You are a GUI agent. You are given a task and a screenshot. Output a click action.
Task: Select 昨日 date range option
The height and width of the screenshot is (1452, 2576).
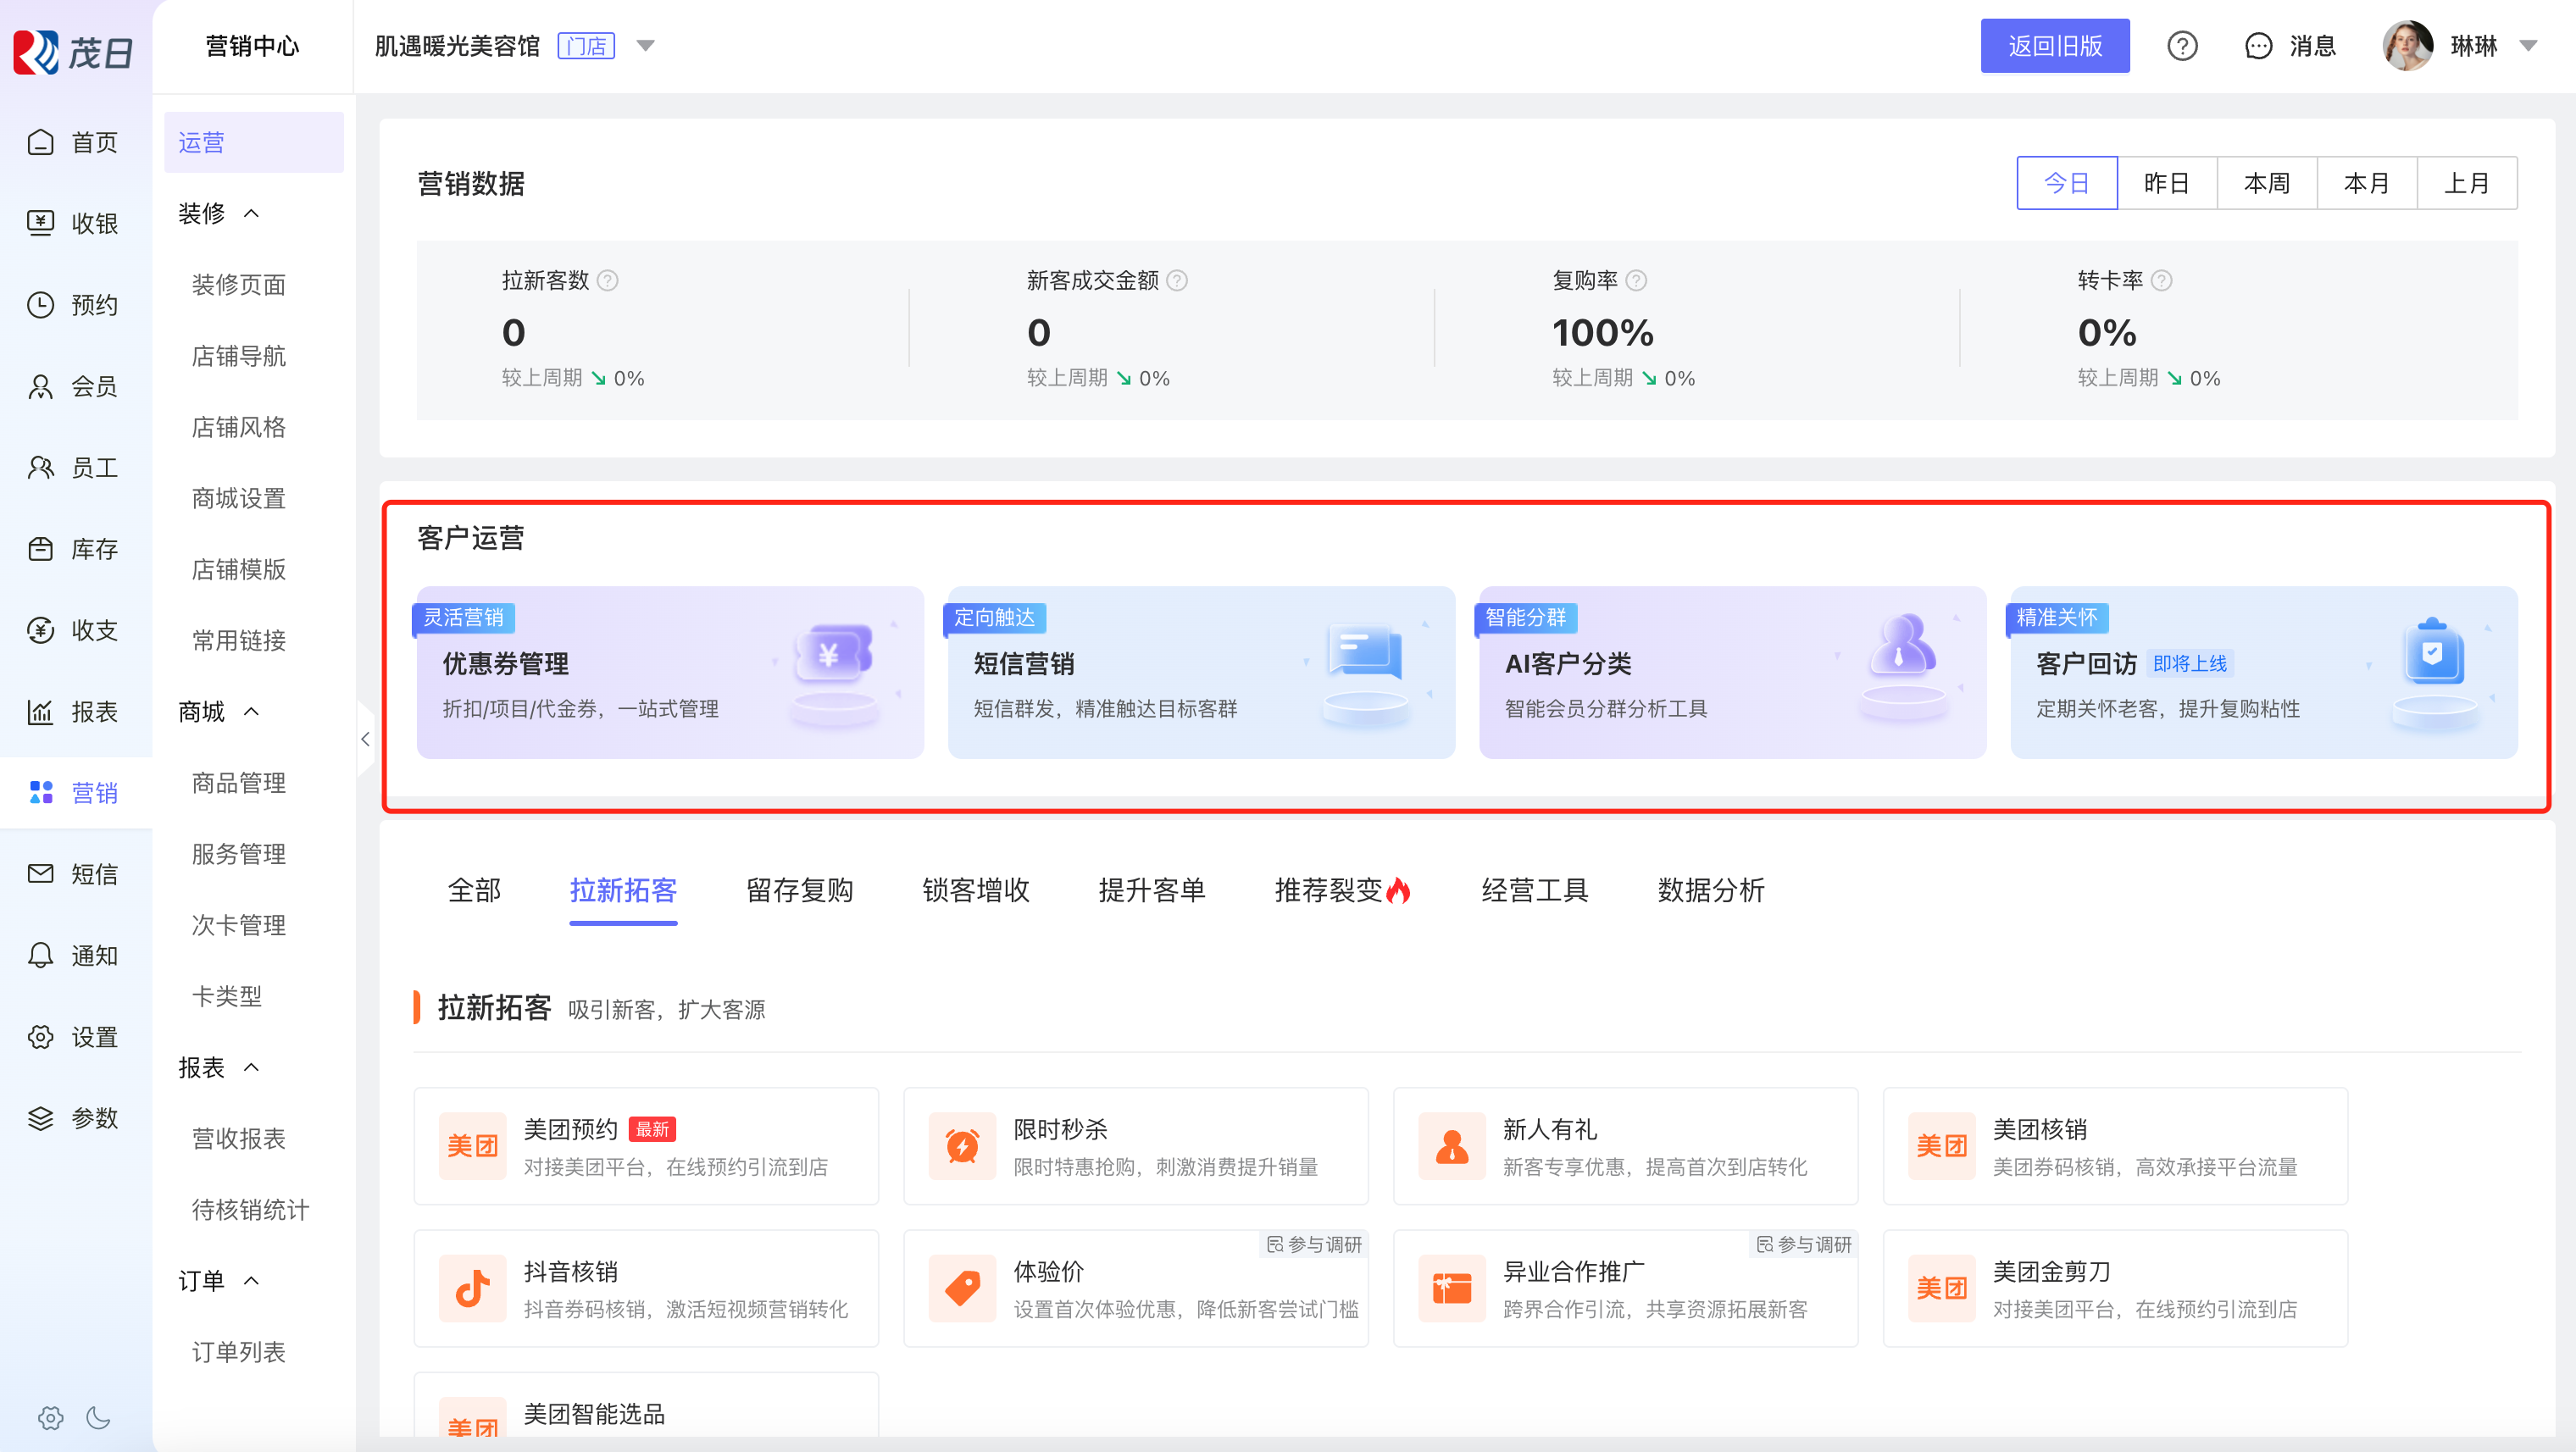point(2166,183)
